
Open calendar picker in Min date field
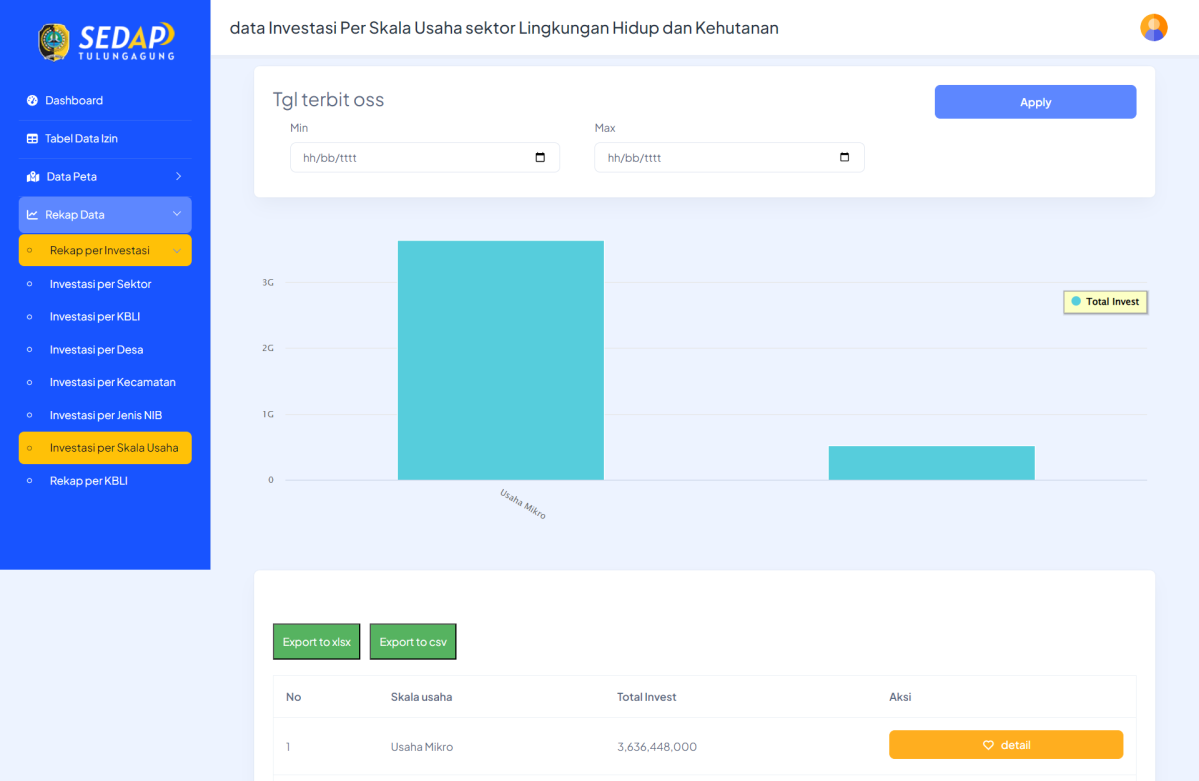(540, 158)
